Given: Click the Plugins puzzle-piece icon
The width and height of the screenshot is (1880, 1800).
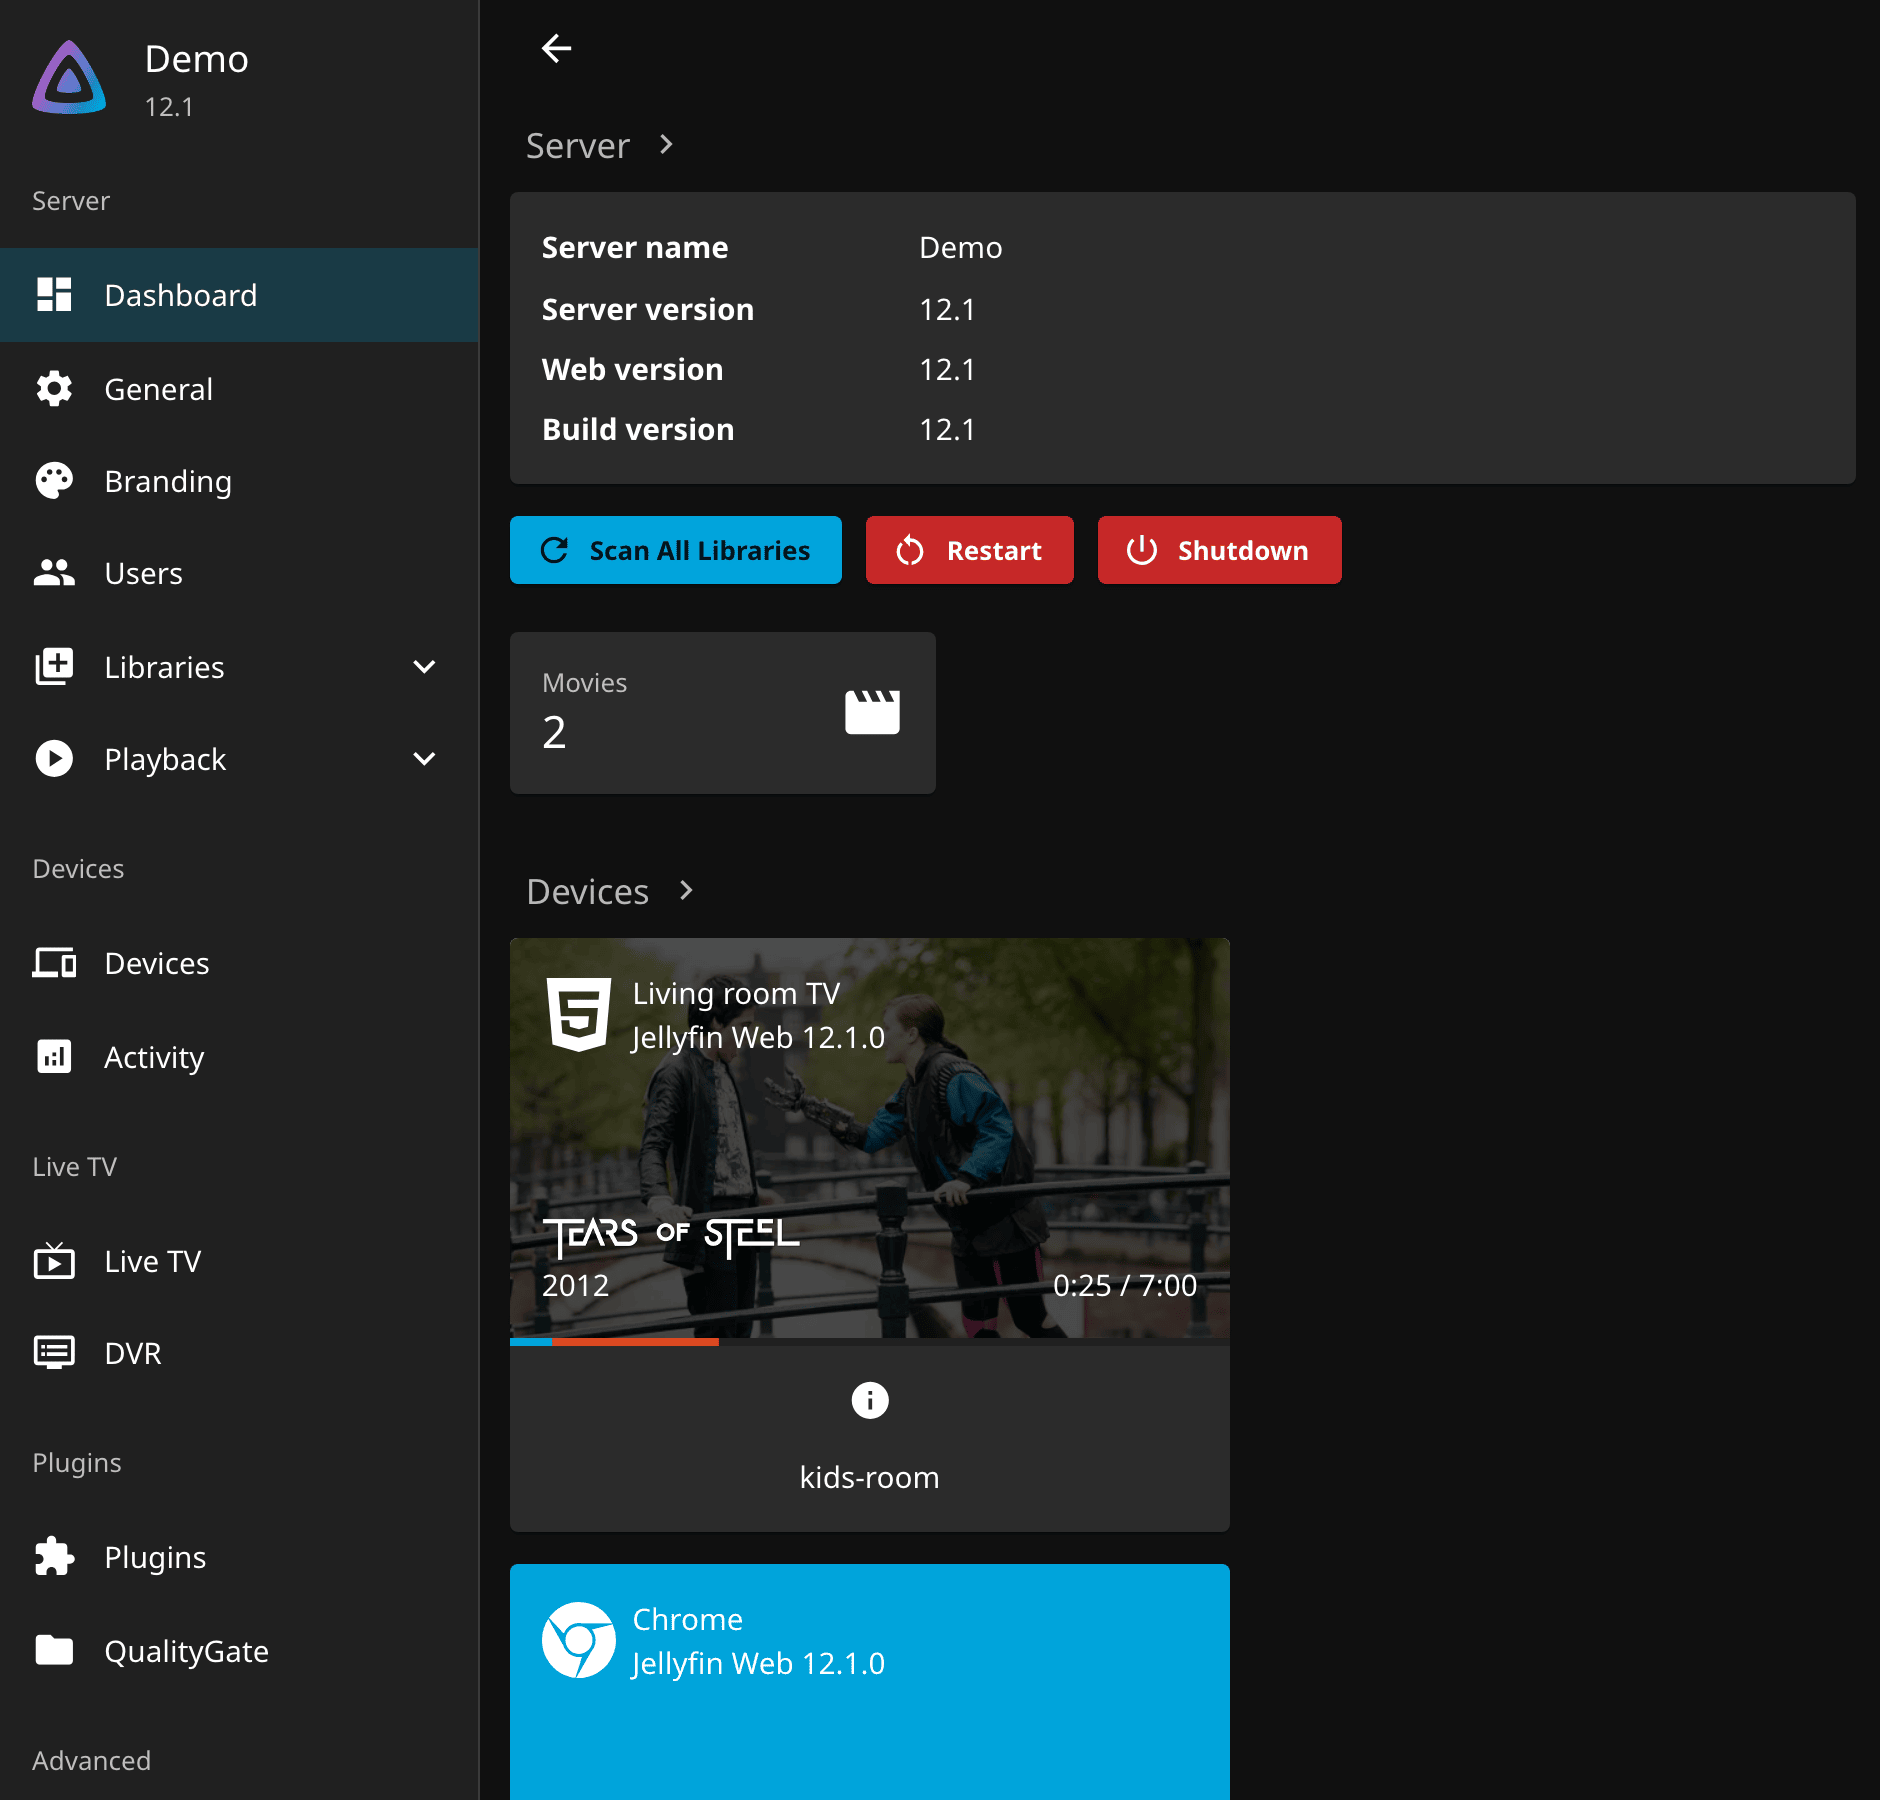Looking at the screenshot, I should 54,1557.
